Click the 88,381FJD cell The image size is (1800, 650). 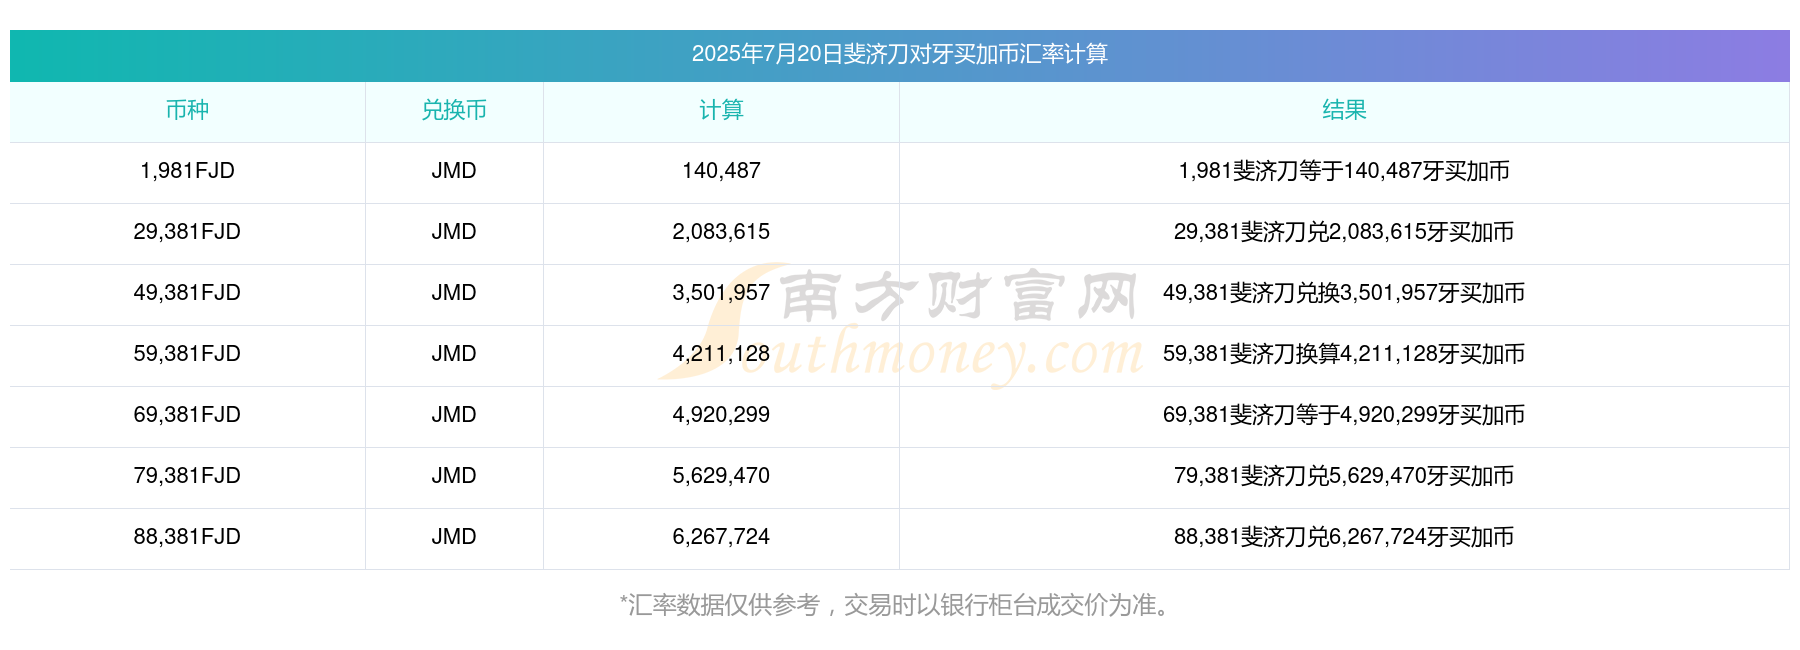[x=187, y=537]
